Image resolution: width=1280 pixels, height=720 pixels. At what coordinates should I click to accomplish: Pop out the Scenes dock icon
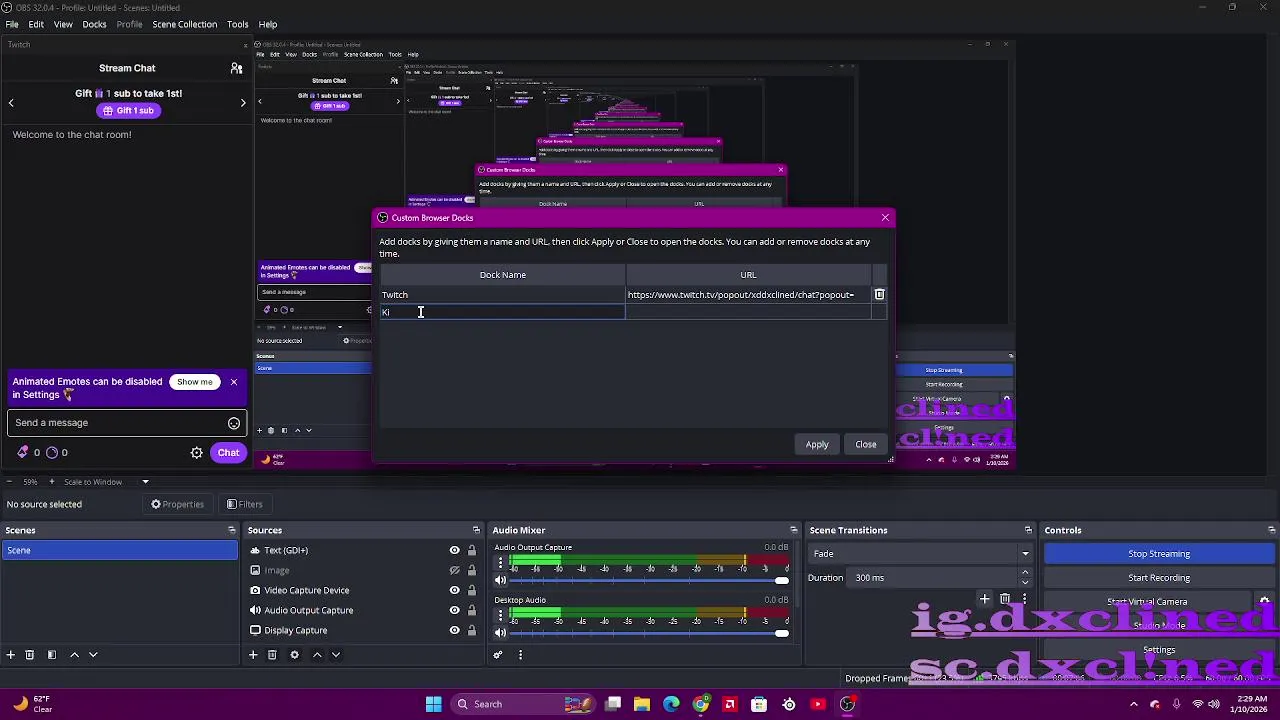[x=232, y=530]
